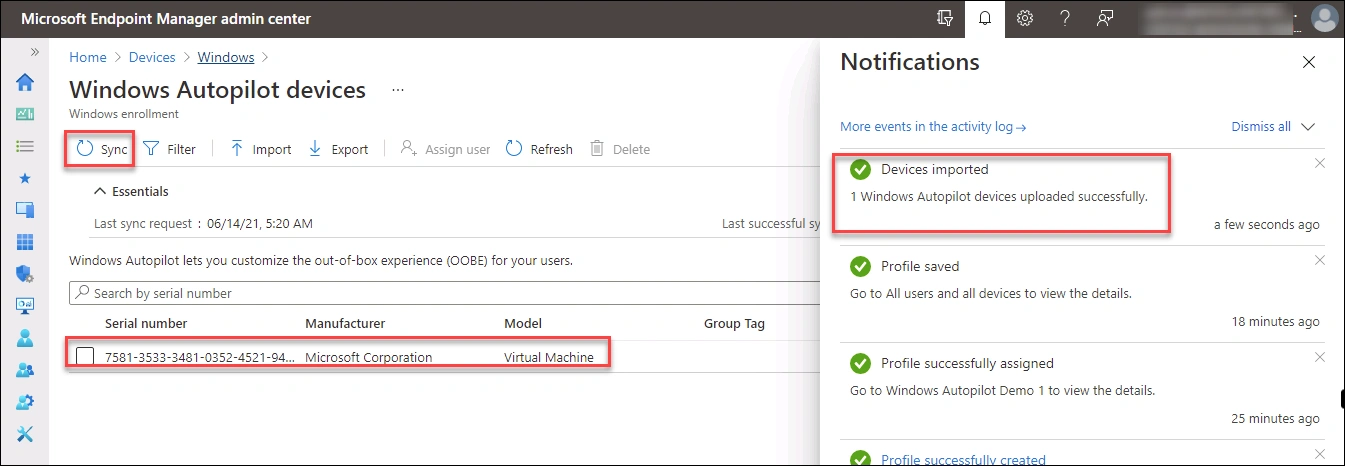
Task: Go to Windows breadcrumb
Action: pyautogui.click(x=226, y=57)
